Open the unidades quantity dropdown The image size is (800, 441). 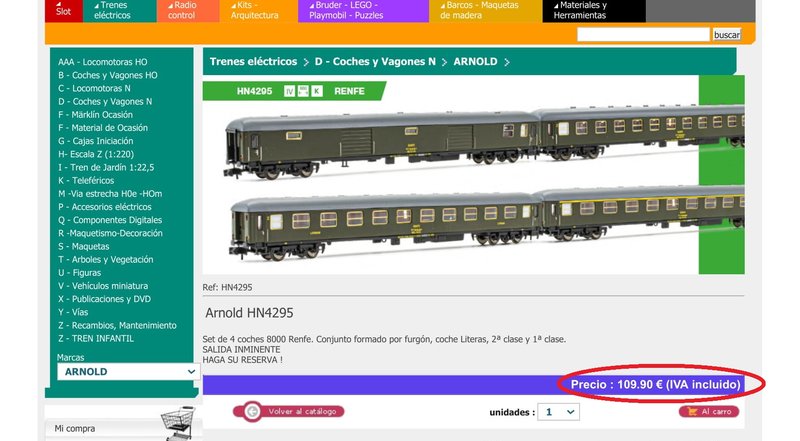[x=559, y=412]
